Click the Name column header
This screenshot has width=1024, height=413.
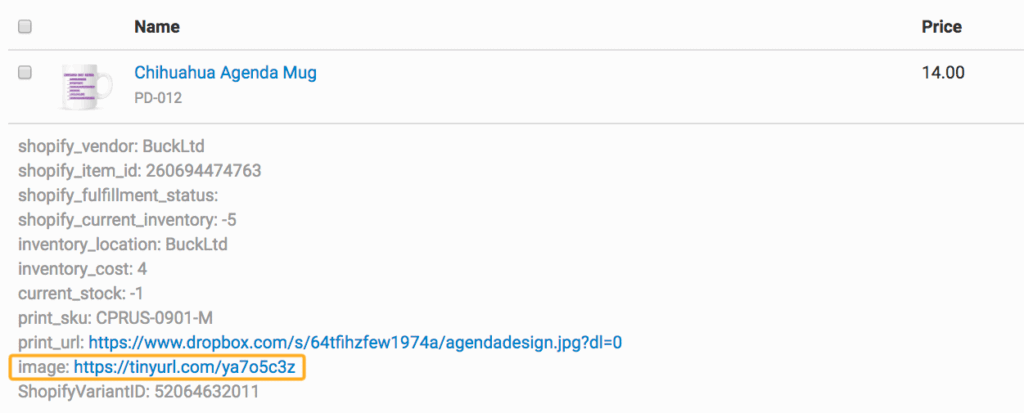(157, 27)
